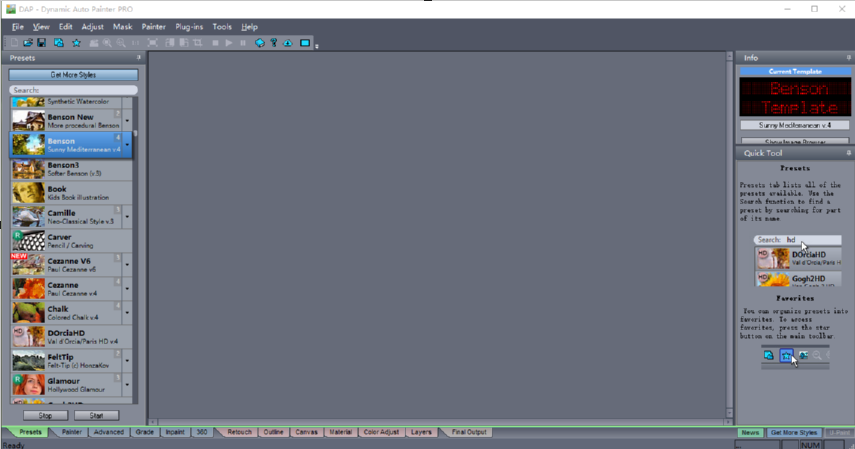Image resolution: width=855 pixels, height=449 pixels.
Task: Click the Sunny Mediterranean v.4 button
Action: tap(794, 125)
